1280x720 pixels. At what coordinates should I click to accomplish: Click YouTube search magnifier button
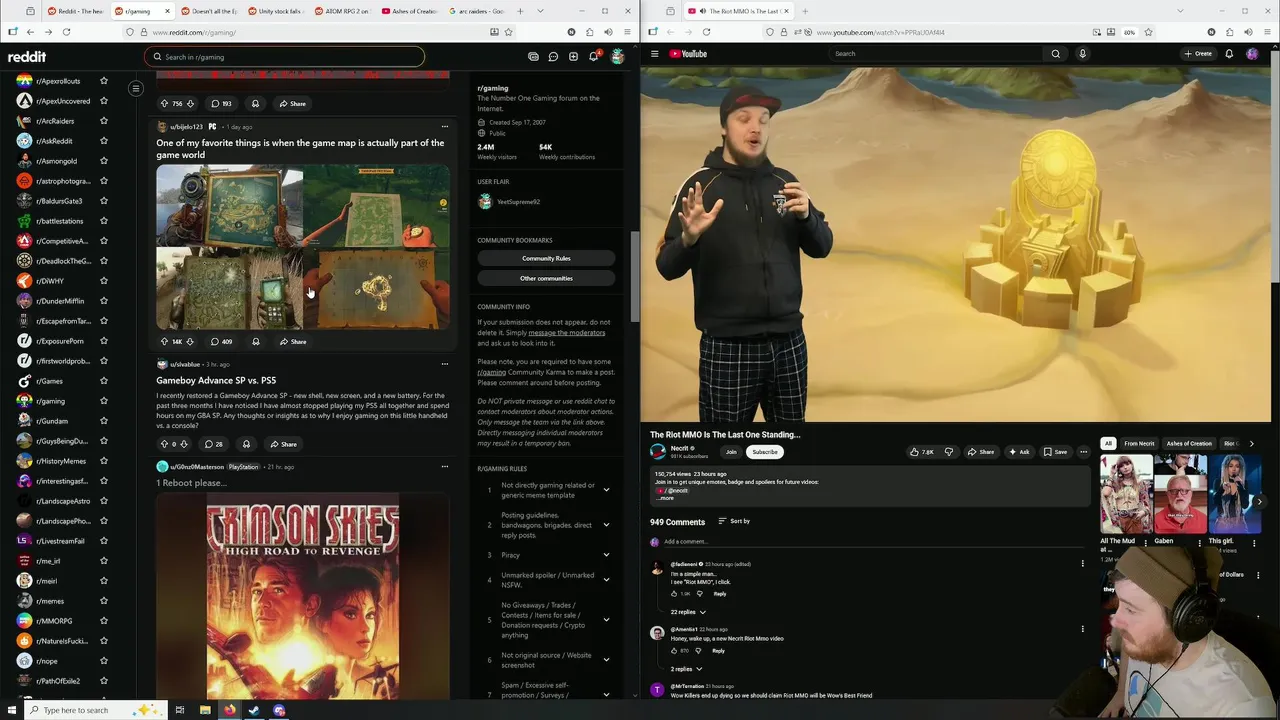pyautogui.click(x=1055, y=54)
